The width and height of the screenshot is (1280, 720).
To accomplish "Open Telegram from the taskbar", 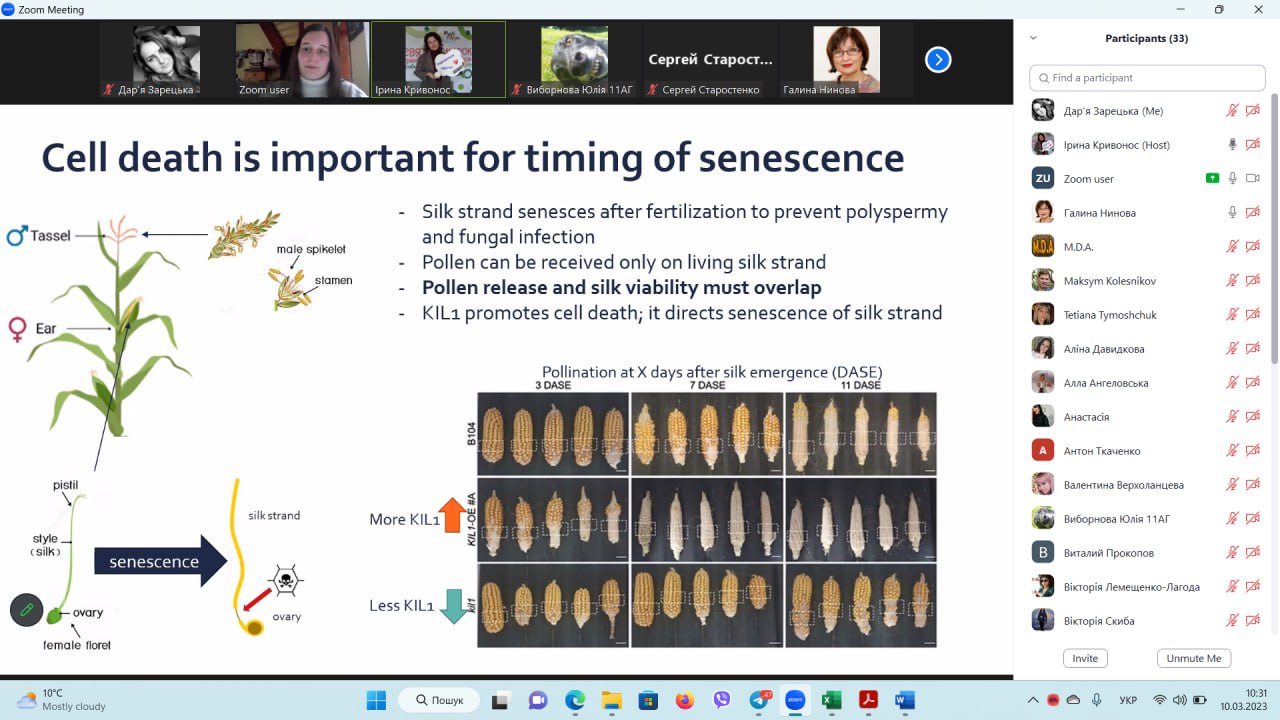I will [x=759, y=700].
